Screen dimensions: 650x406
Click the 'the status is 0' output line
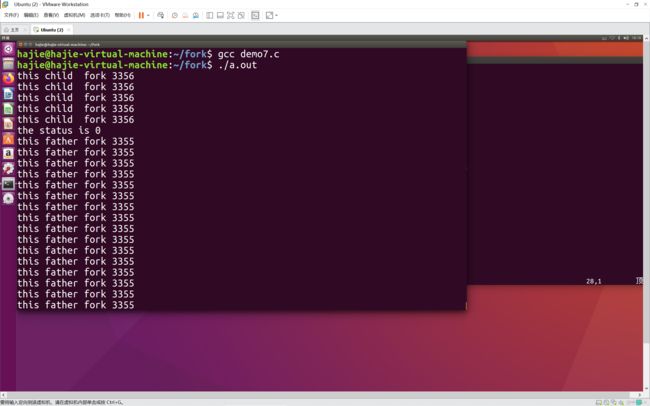59,131
